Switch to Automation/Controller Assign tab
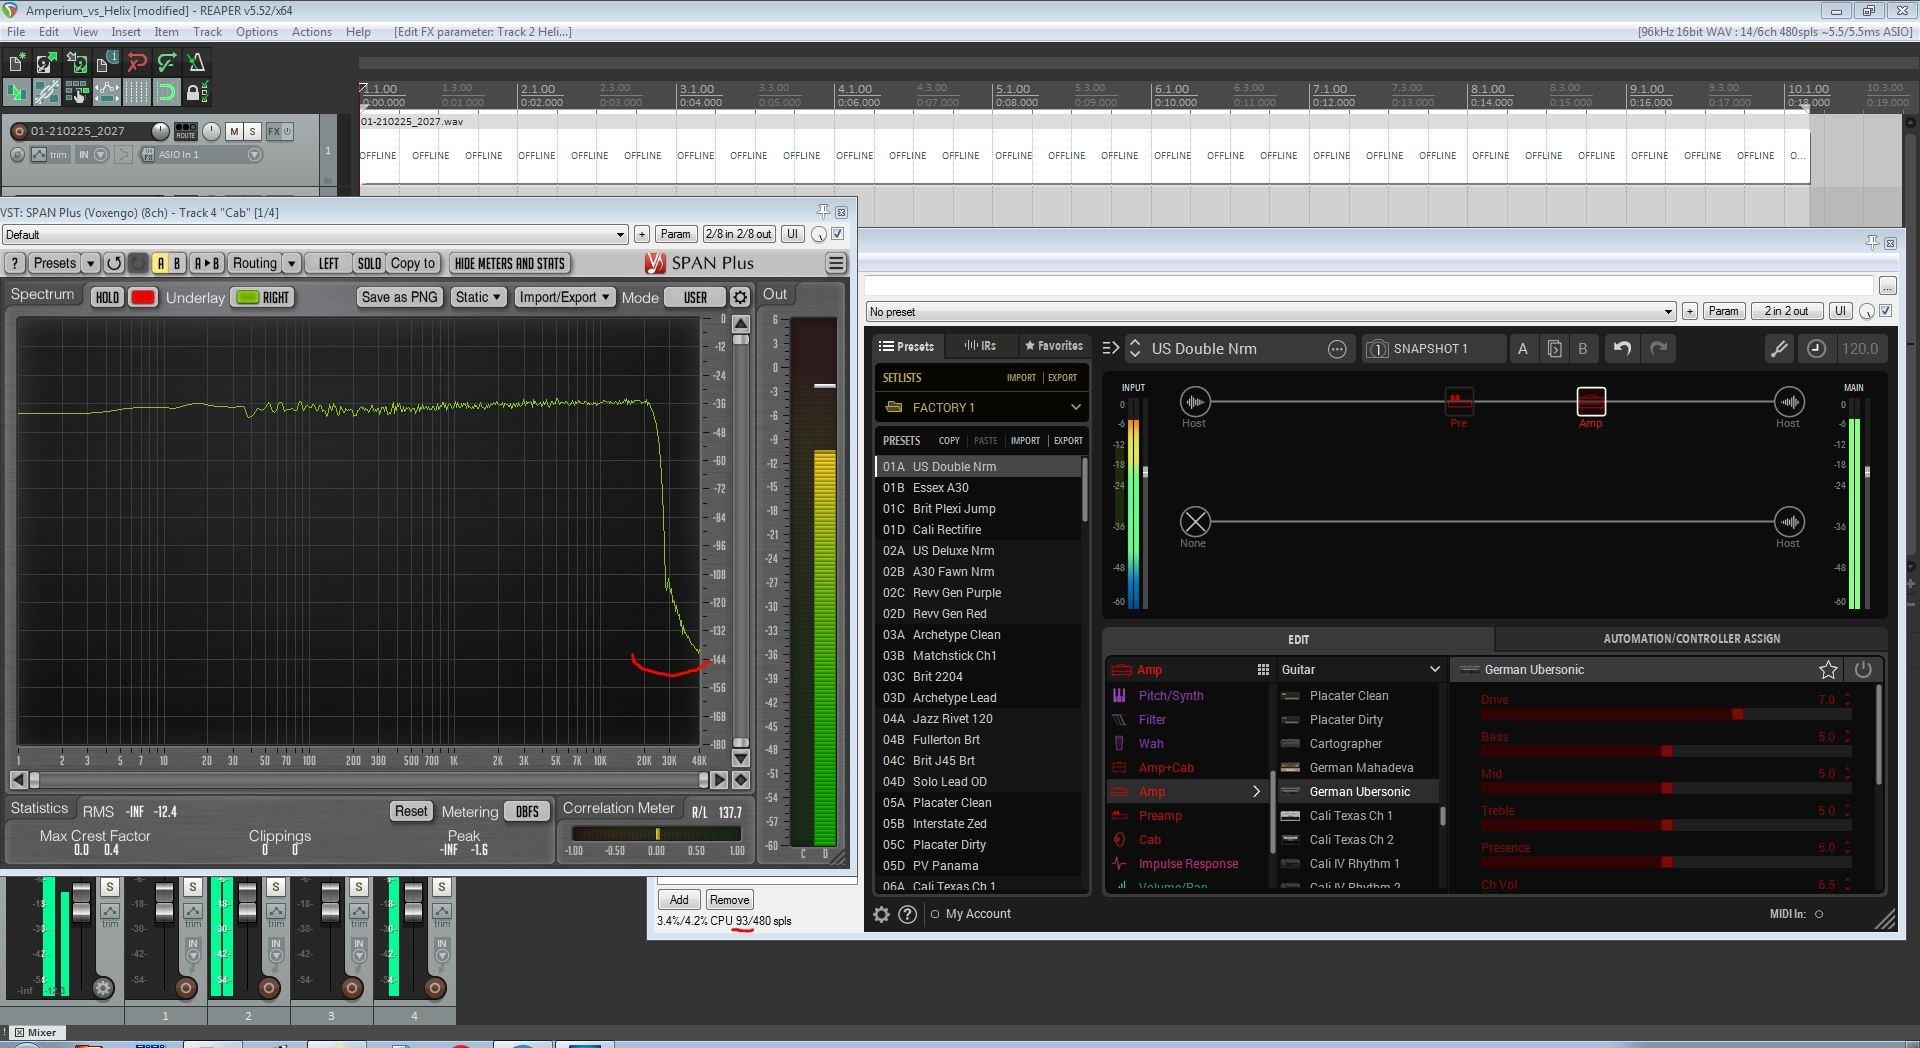Screen dimensions: 1920x1048 click(x=1691, y=639)
